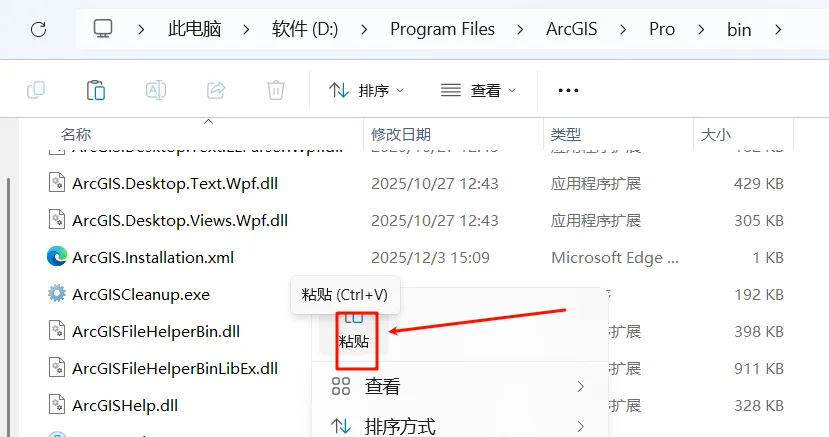Select file ArcGIS.Desktop.Views.Wpf.dll
Image resolution: width=829 pixels, height=437 pixels.
tap(180, 220)
